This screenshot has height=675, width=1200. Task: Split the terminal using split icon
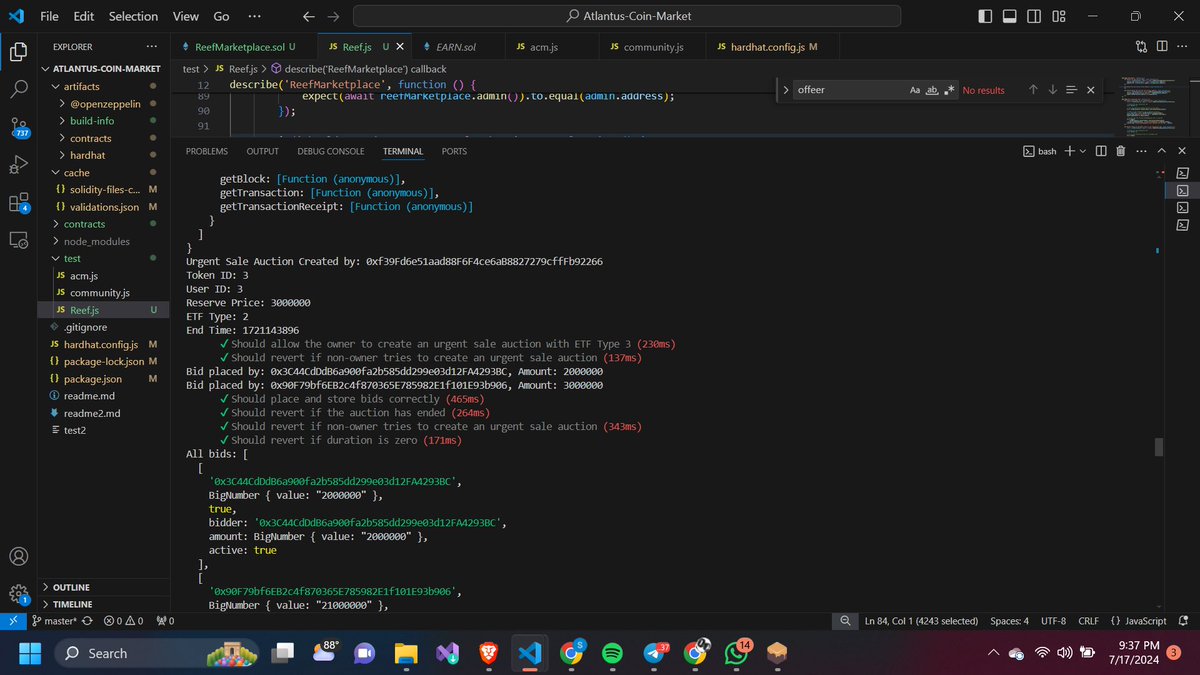tap(1102, 151)
